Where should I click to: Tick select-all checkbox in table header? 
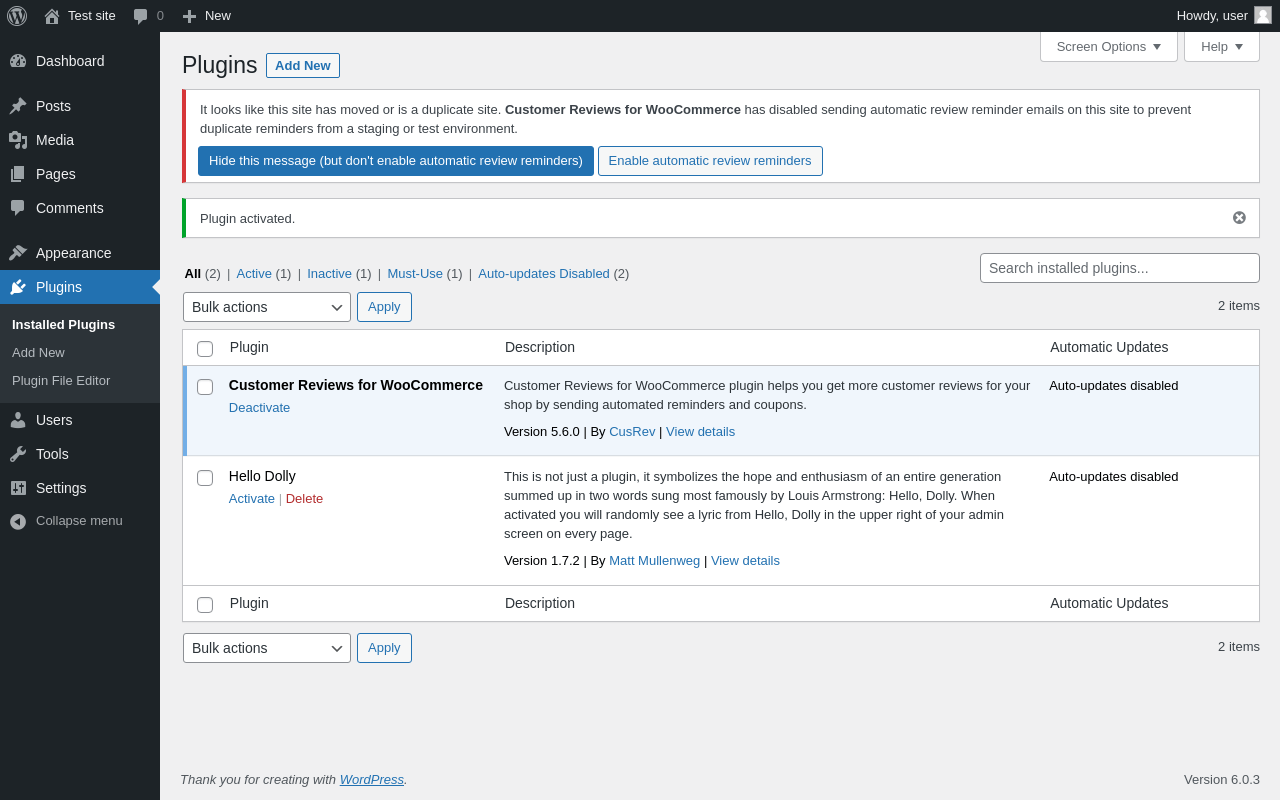click(x=205, y=349)
